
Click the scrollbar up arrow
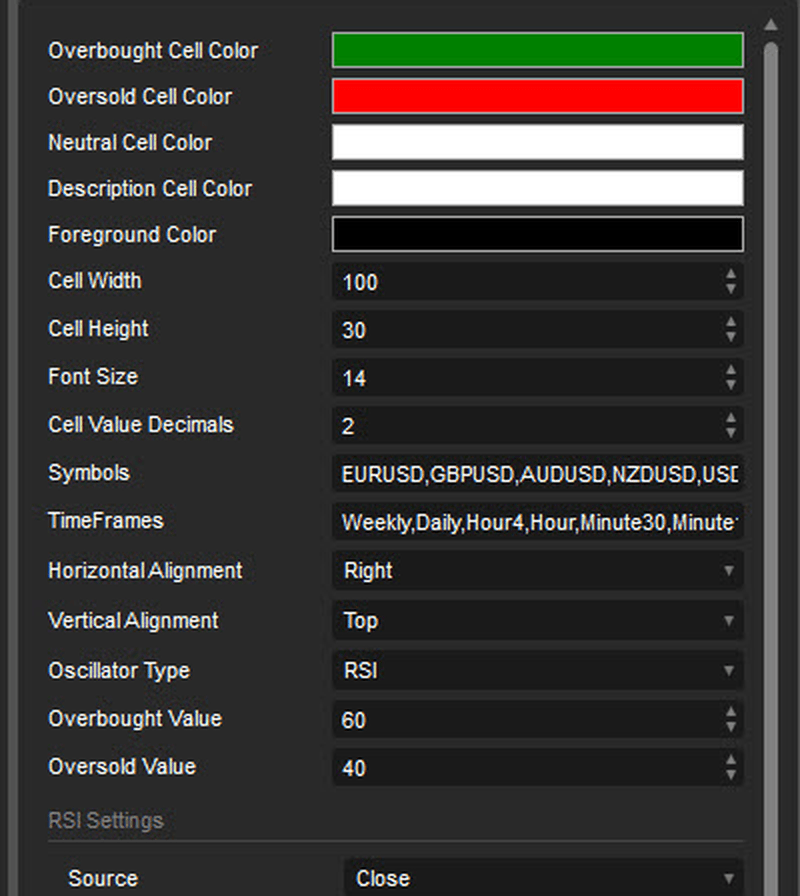point(770,24)
